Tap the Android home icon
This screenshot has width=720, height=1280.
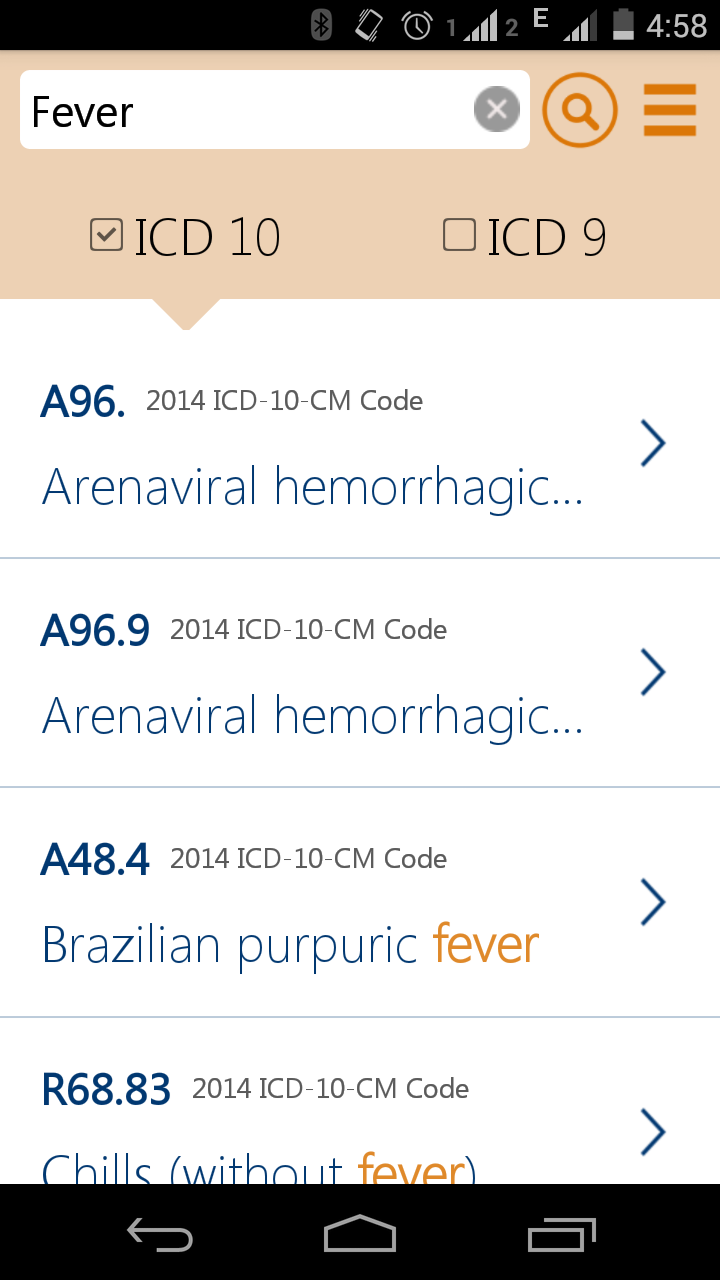point(359,1235)
